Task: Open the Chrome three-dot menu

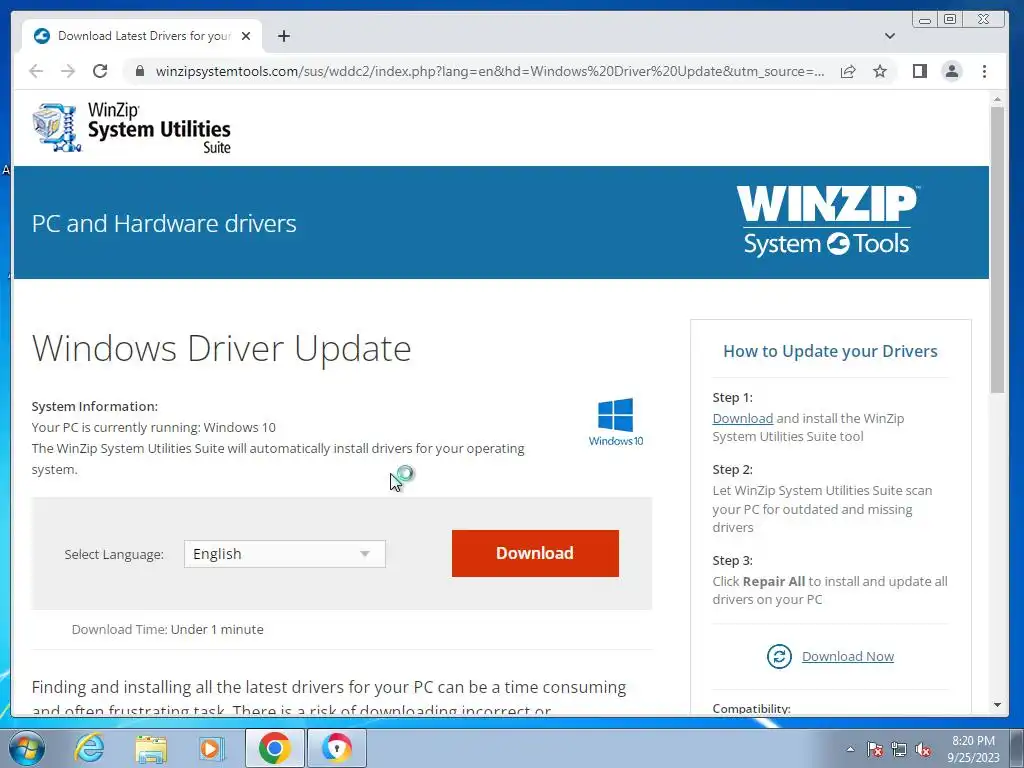Action: [984, 71]
